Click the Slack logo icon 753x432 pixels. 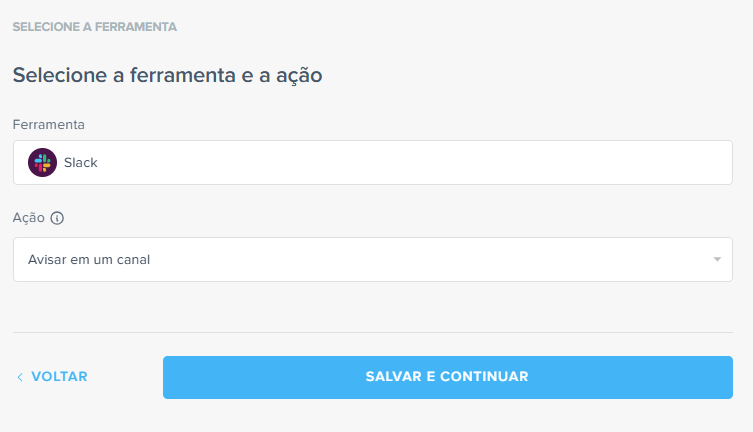pos(42,162)
